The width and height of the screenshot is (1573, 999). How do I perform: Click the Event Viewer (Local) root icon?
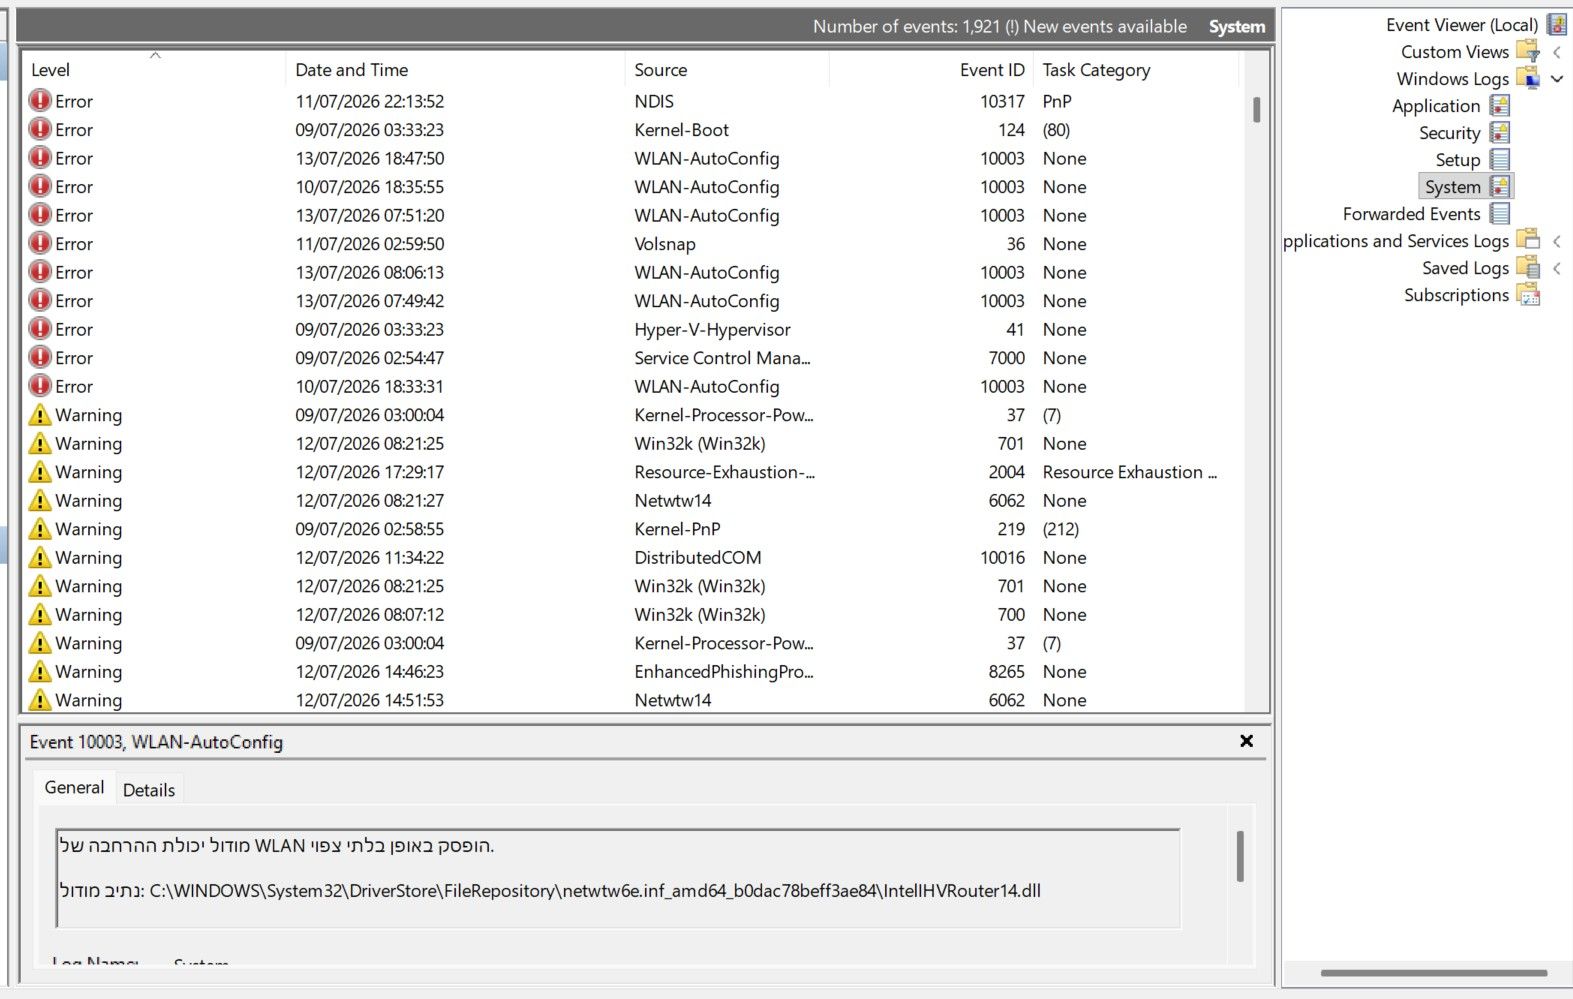(1557, 24)
